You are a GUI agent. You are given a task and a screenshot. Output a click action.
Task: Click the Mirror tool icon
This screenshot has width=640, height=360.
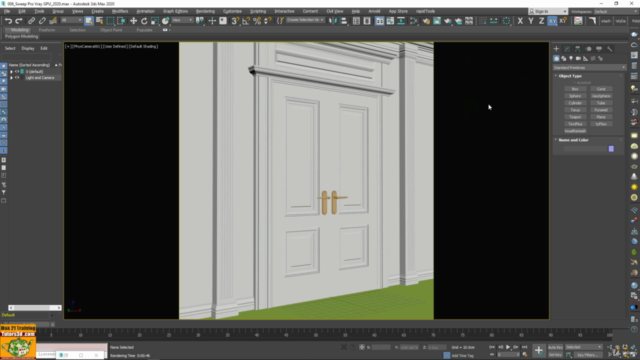(333, 21)
